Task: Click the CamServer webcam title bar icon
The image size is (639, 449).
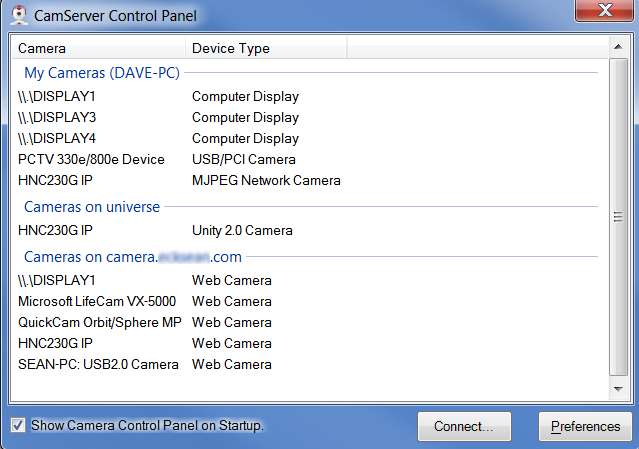Action: click(x=16, y=15)
